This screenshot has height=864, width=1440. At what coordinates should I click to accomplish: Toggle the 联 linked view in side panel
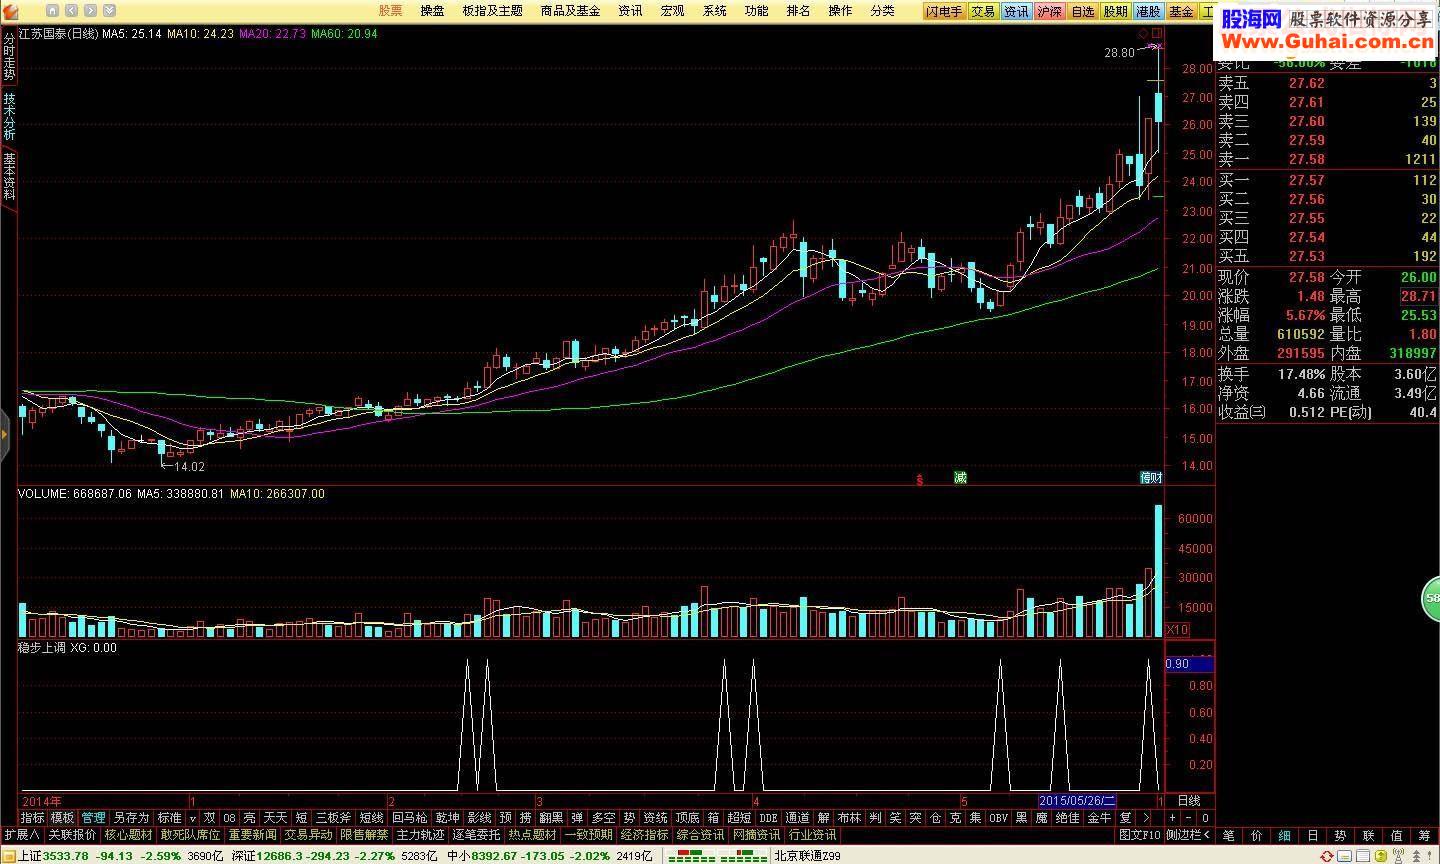(x=1369, y=835)
